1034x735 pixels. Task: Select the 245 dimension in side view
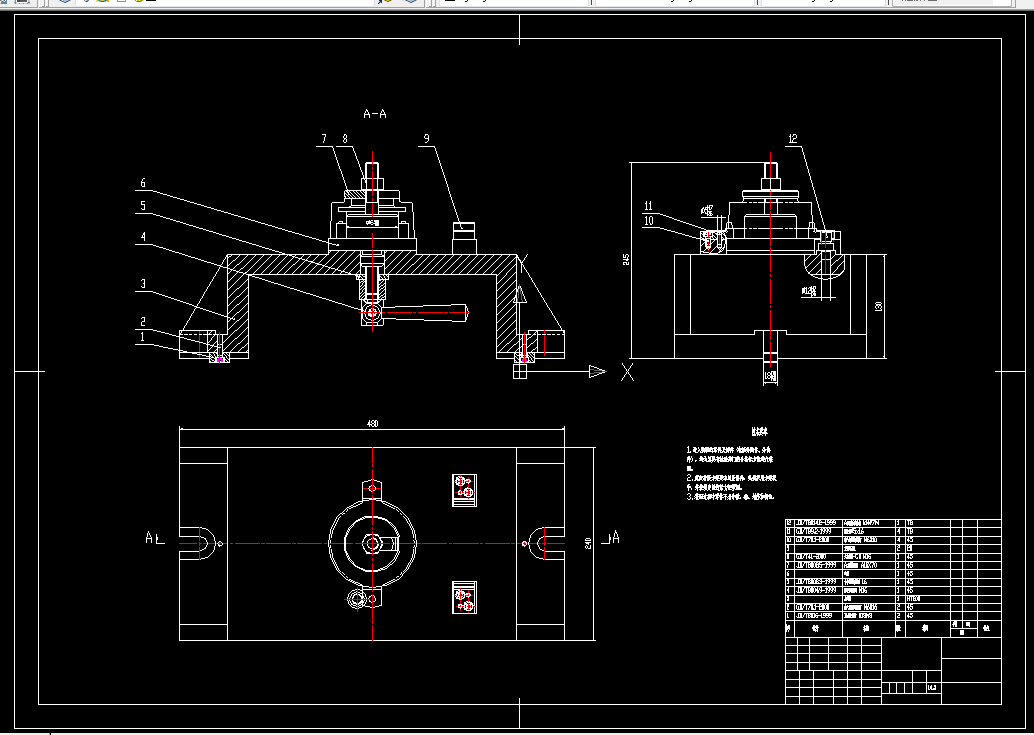pos(626,260)
